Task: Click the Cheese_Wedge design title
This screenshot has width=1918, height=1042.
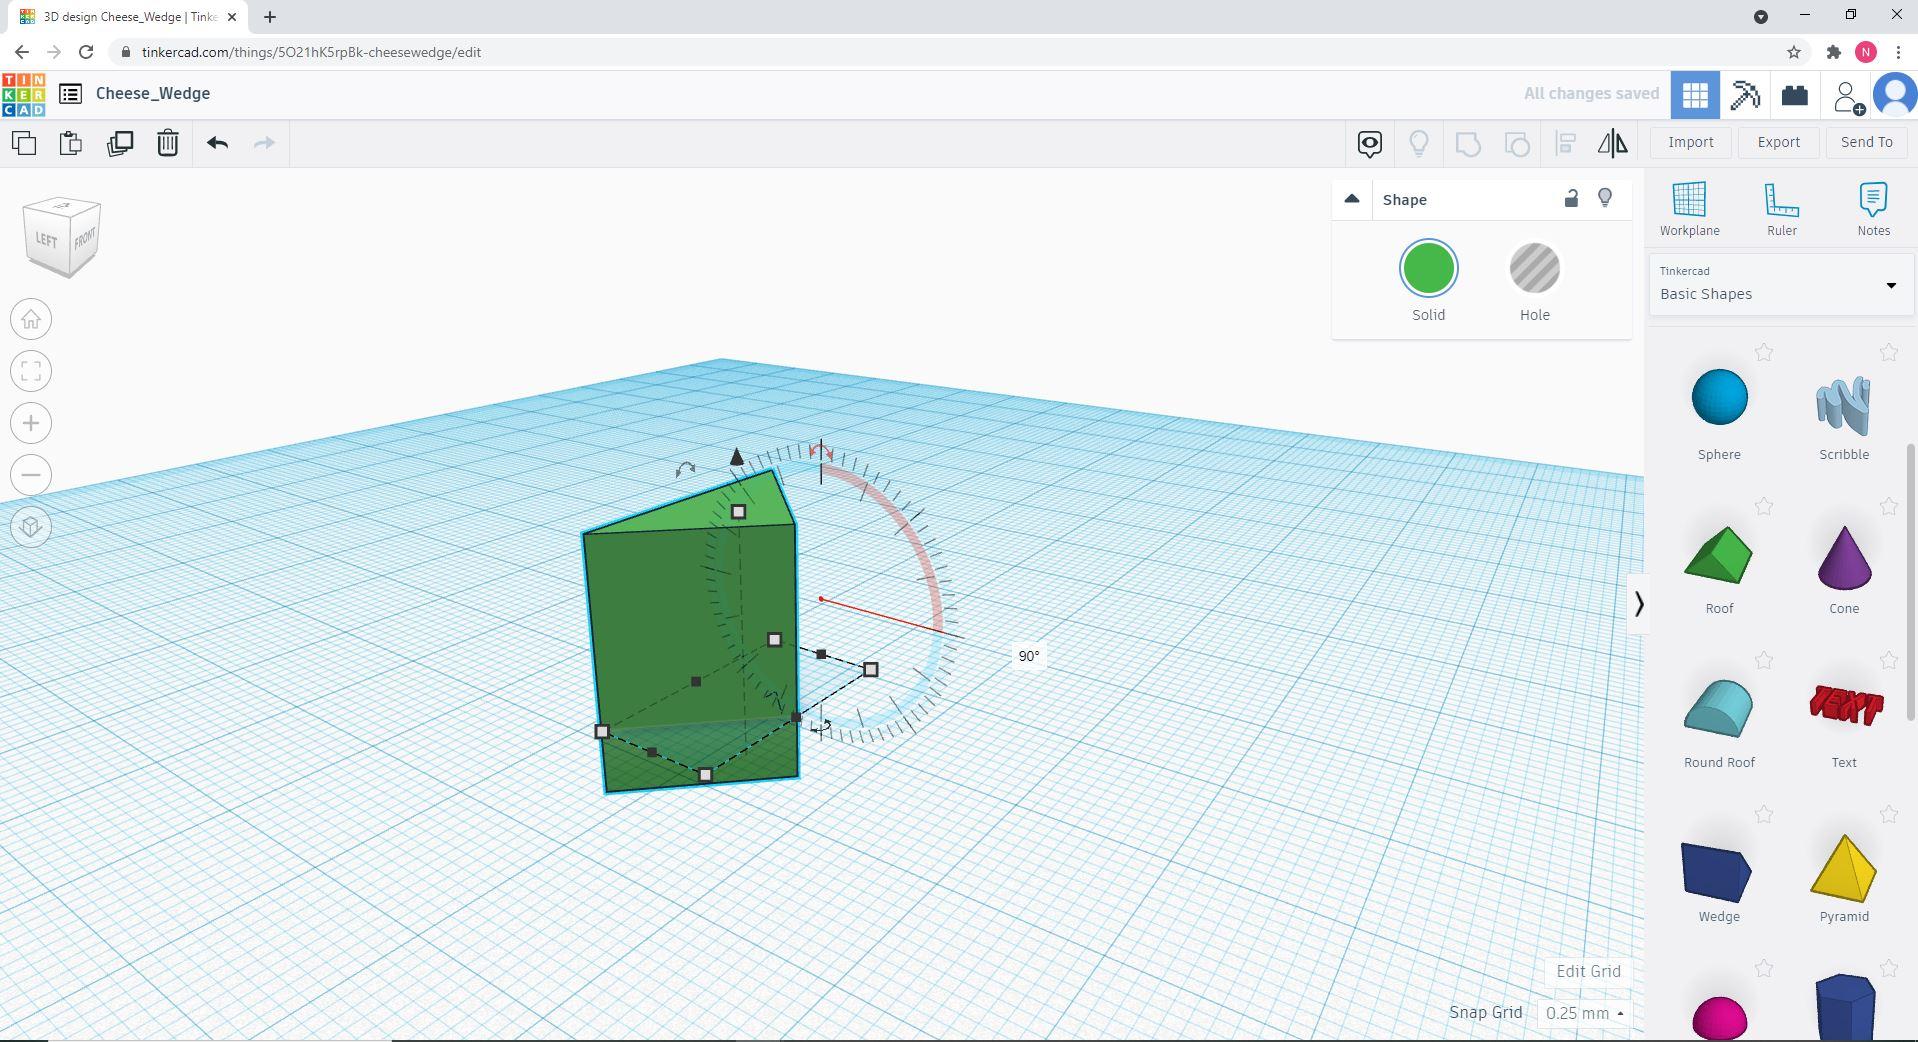Action: tap(153, 93)
